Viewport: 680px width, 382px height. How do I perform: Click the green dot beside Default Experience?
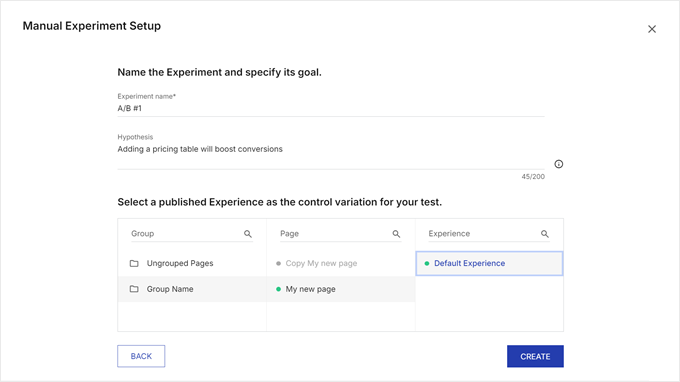tap(427, 263)
